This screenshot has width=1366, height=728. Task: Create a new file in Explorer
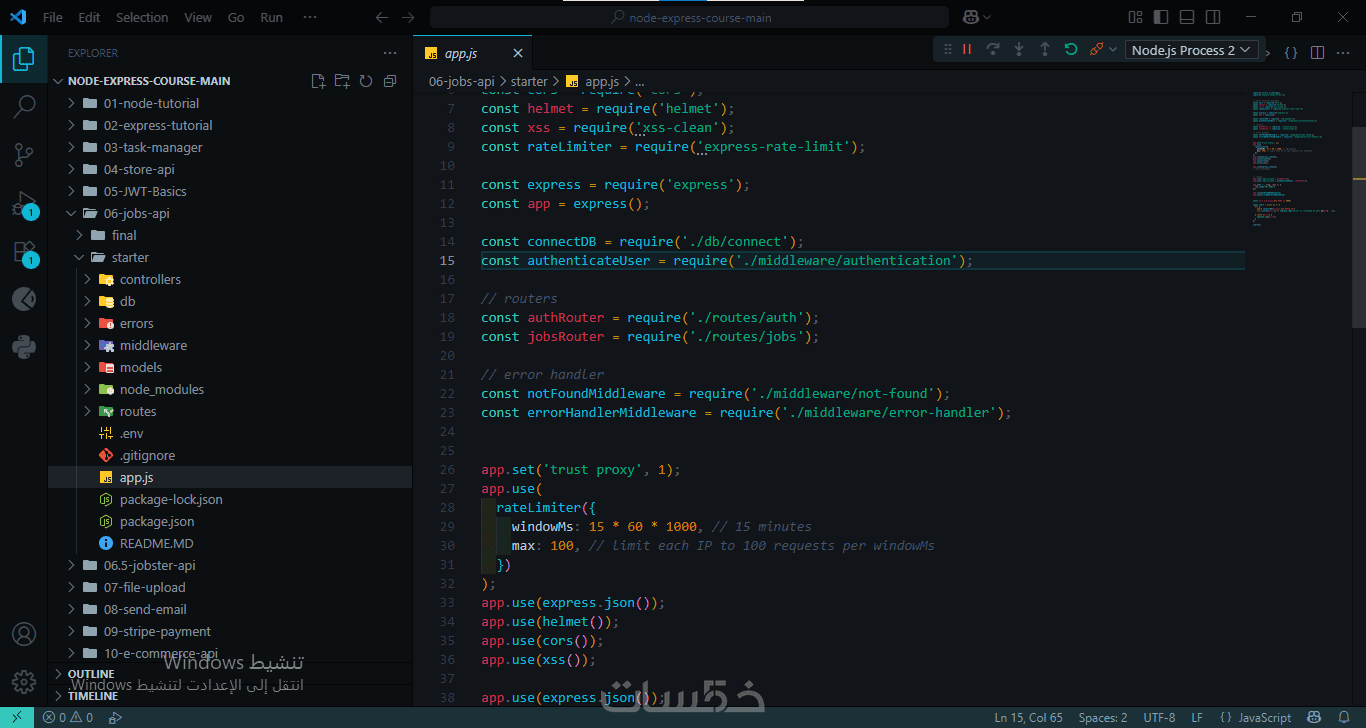click(318, 81)
